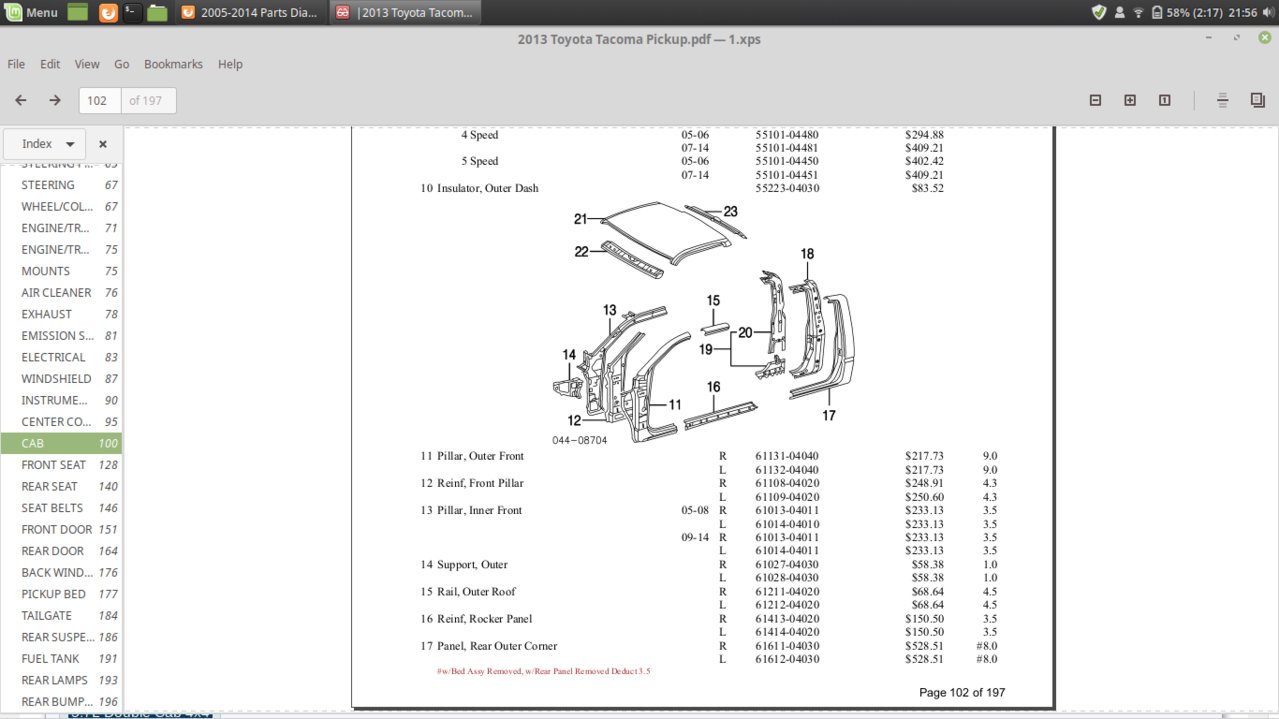Click the zoom out toolbar icon

pos(1095,100)
